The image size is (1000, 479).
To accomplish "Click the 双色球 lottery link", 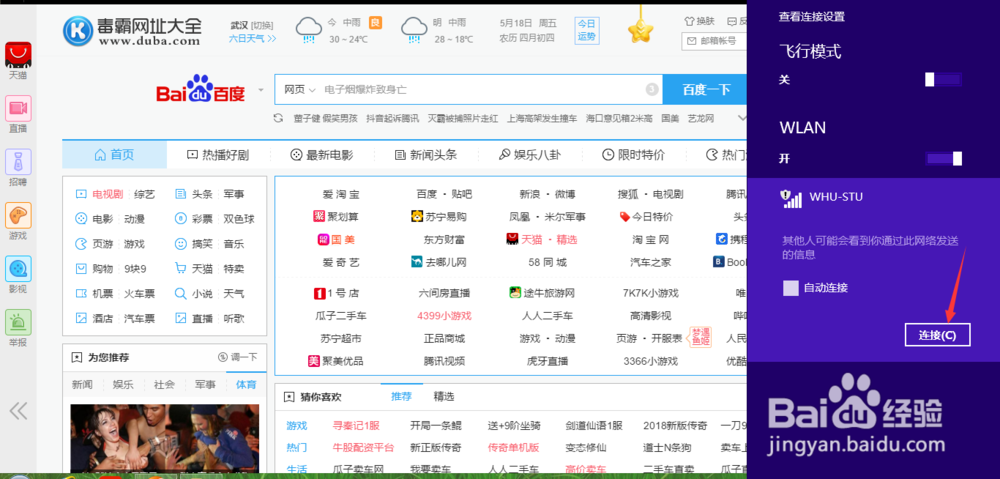I will pyautogui.click(x=239, y=219).
